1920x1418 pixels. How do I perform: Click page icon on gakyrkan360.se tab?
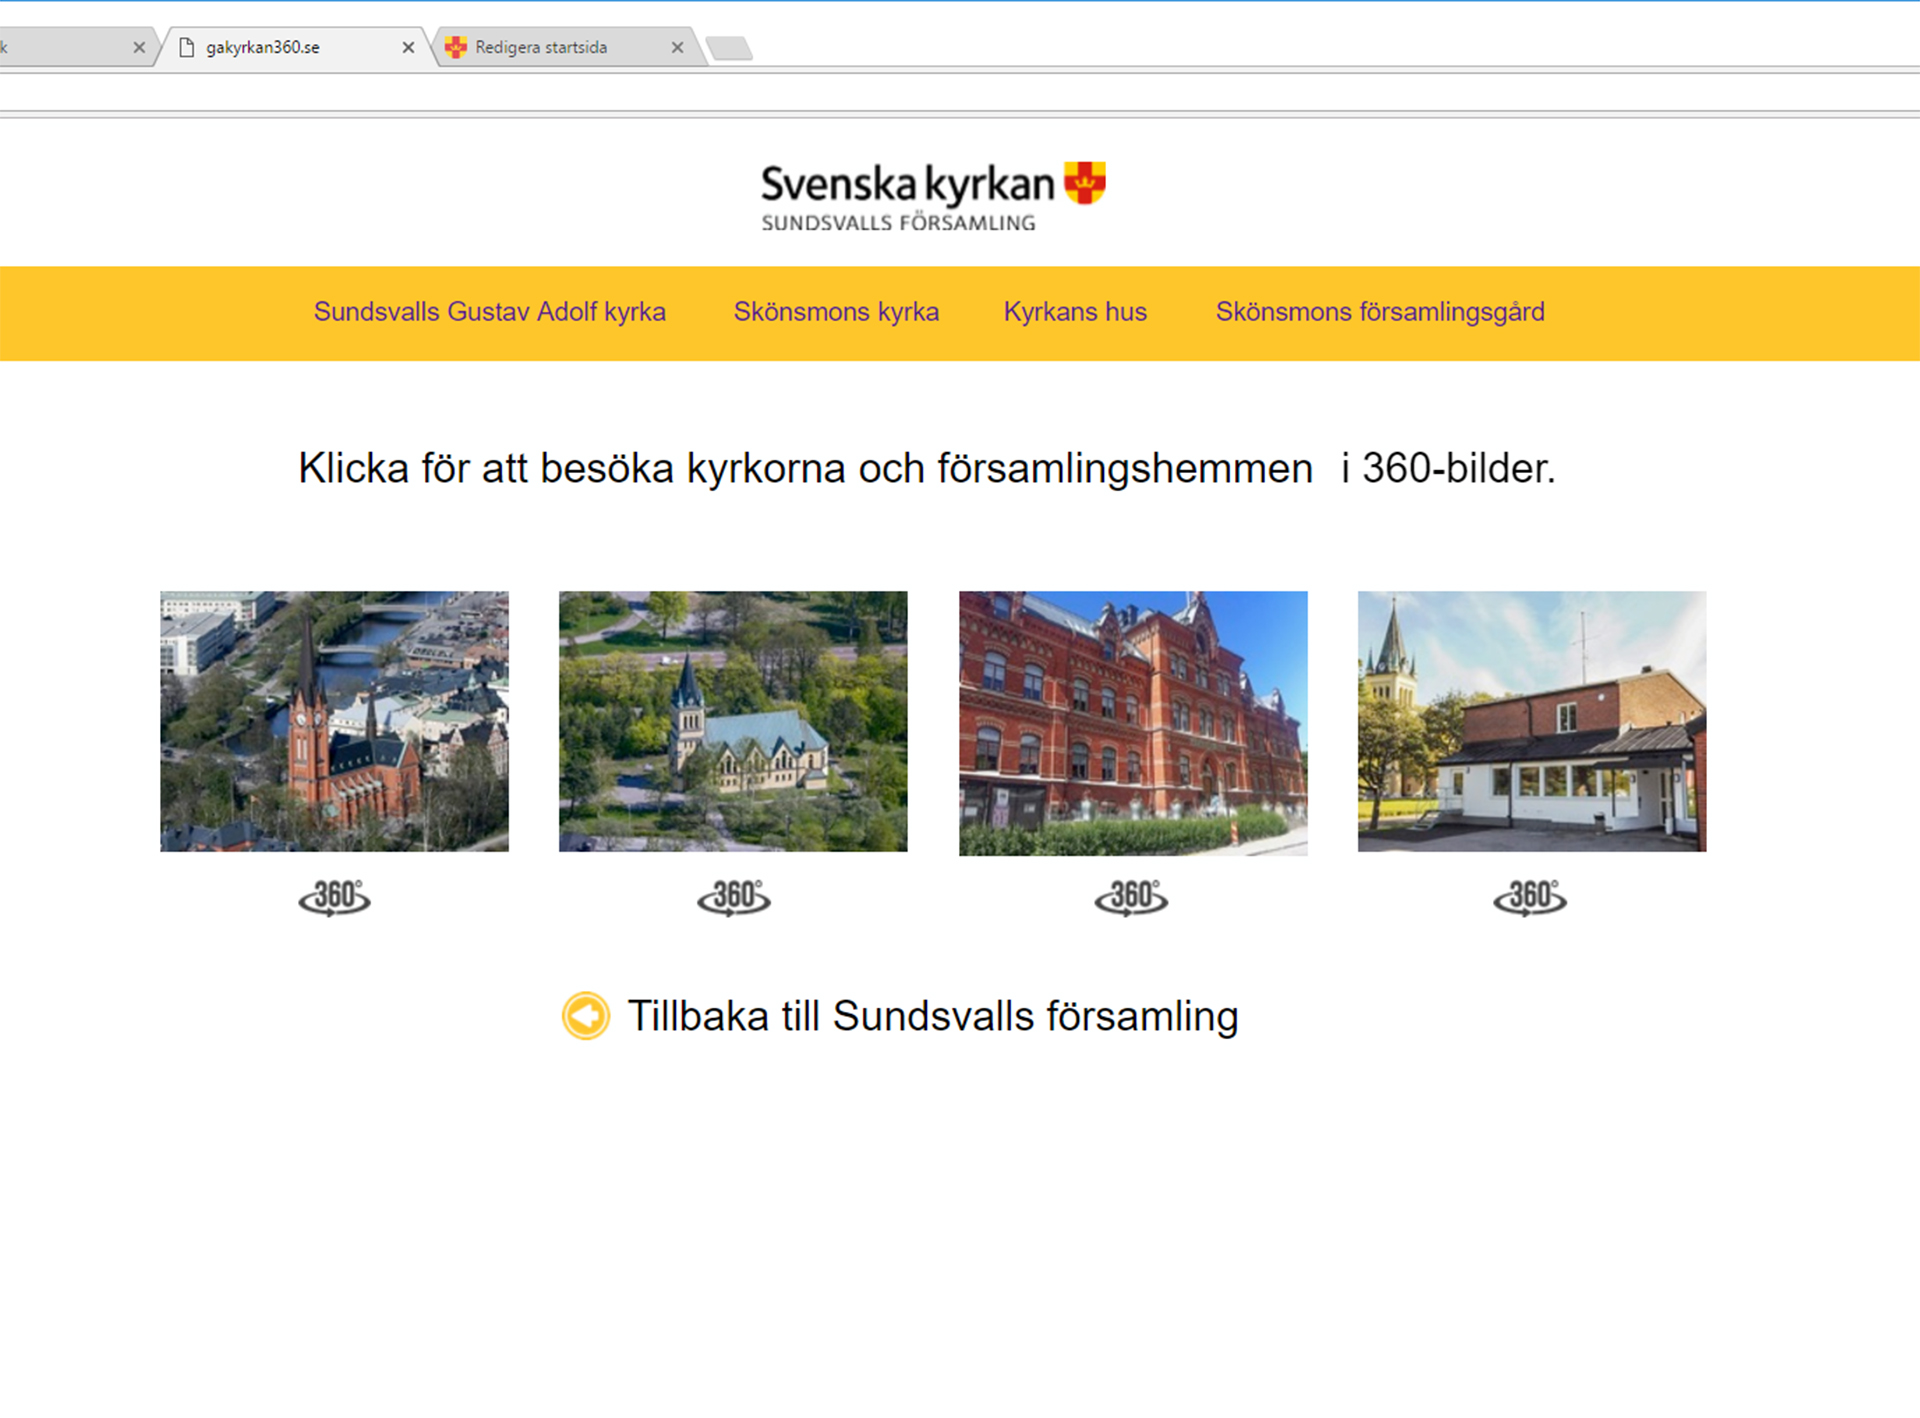tap(187, 47)
